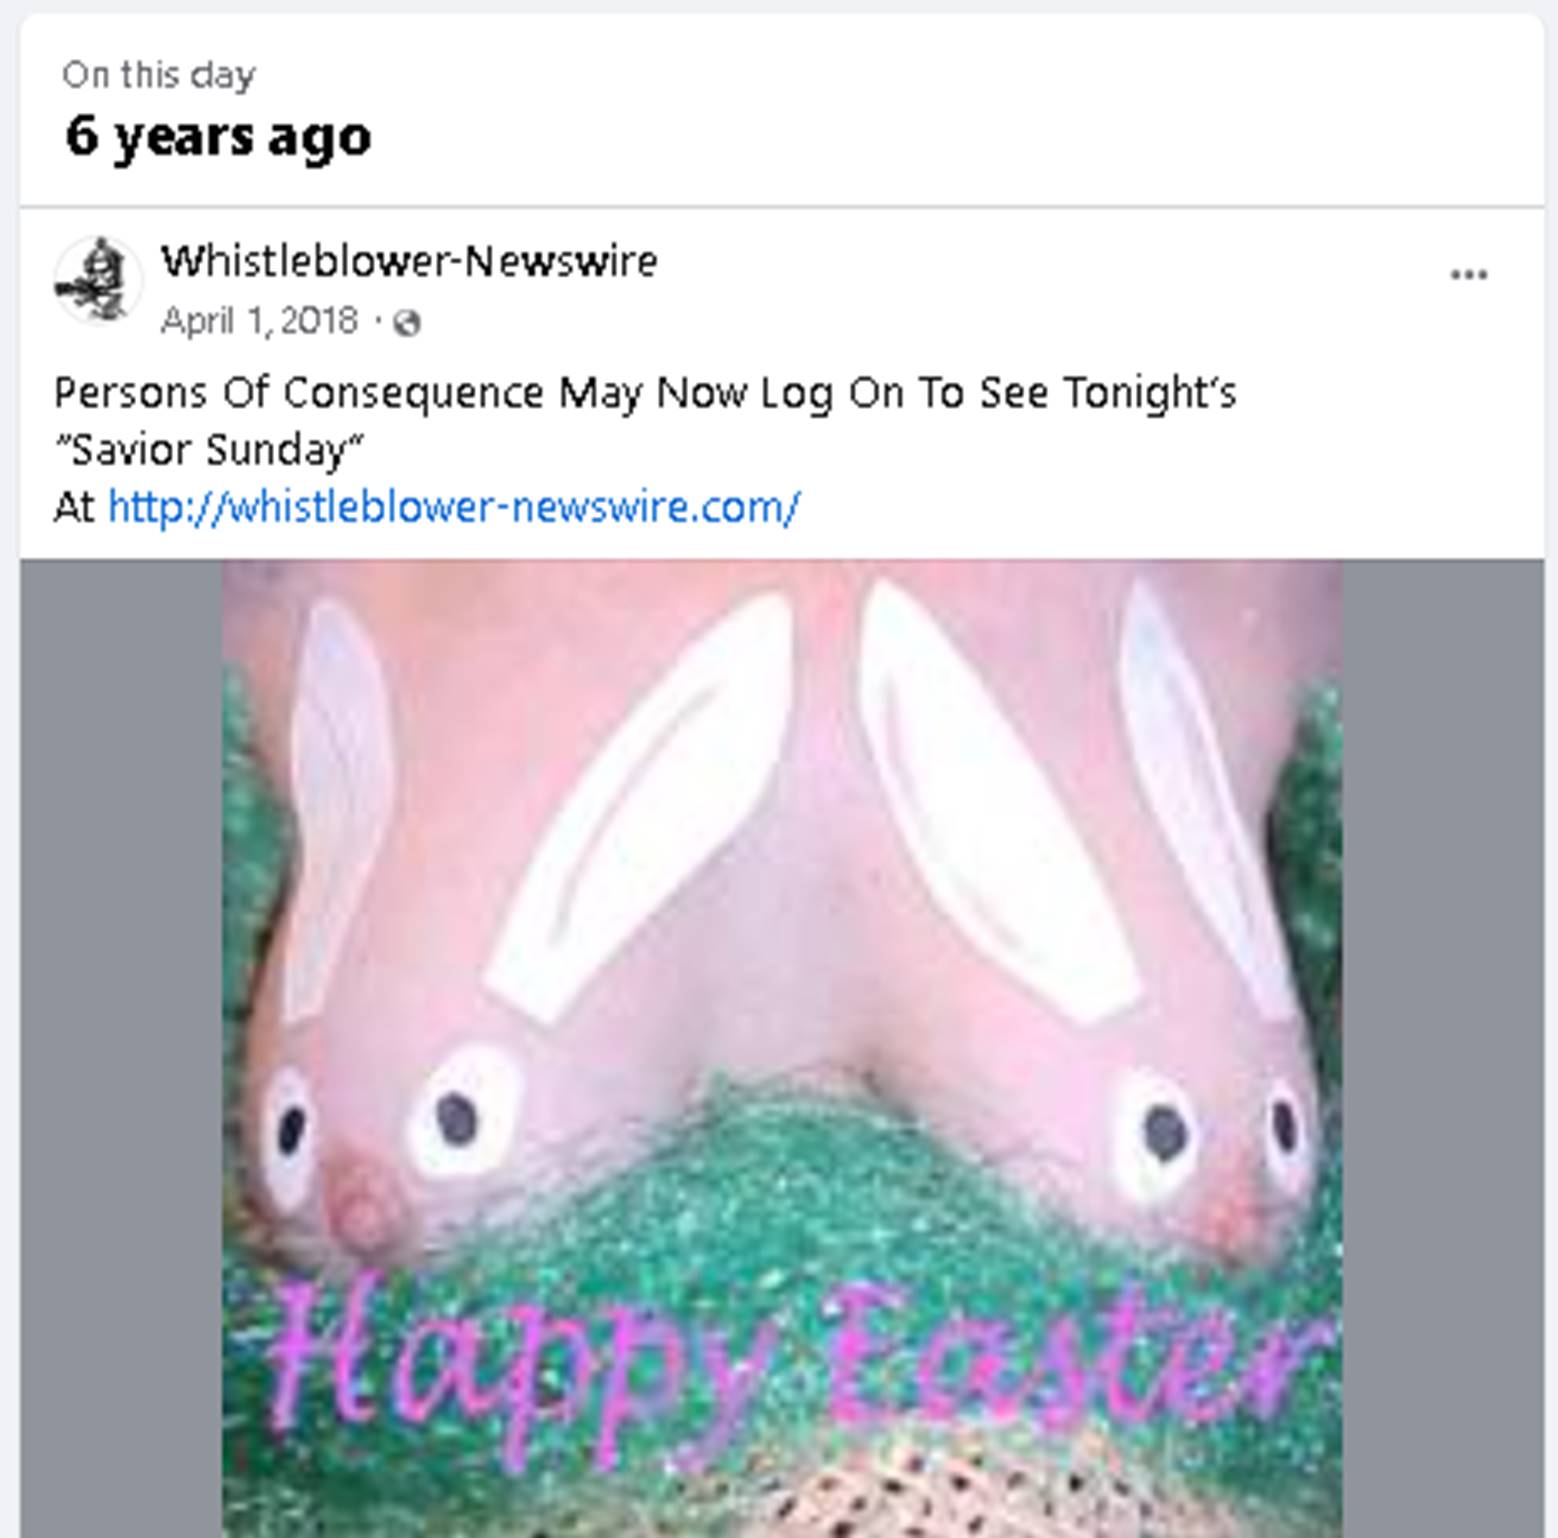Click the April 1, 2018 timestamp
The height and width of the screenshot is (1538, 1558).
coord(259,321)
